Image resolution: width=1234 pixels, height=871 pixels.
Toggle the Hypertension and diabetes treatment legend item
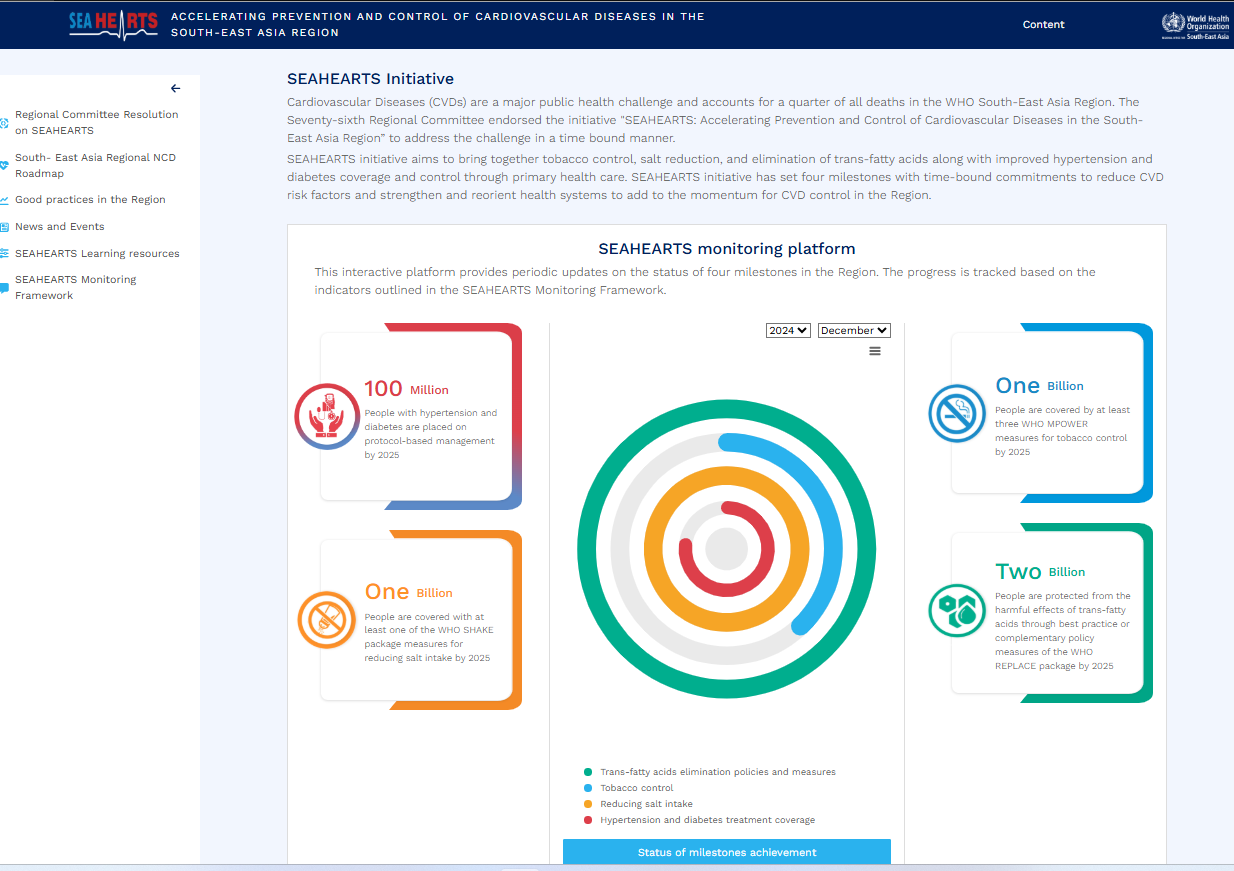pos(699,820)
